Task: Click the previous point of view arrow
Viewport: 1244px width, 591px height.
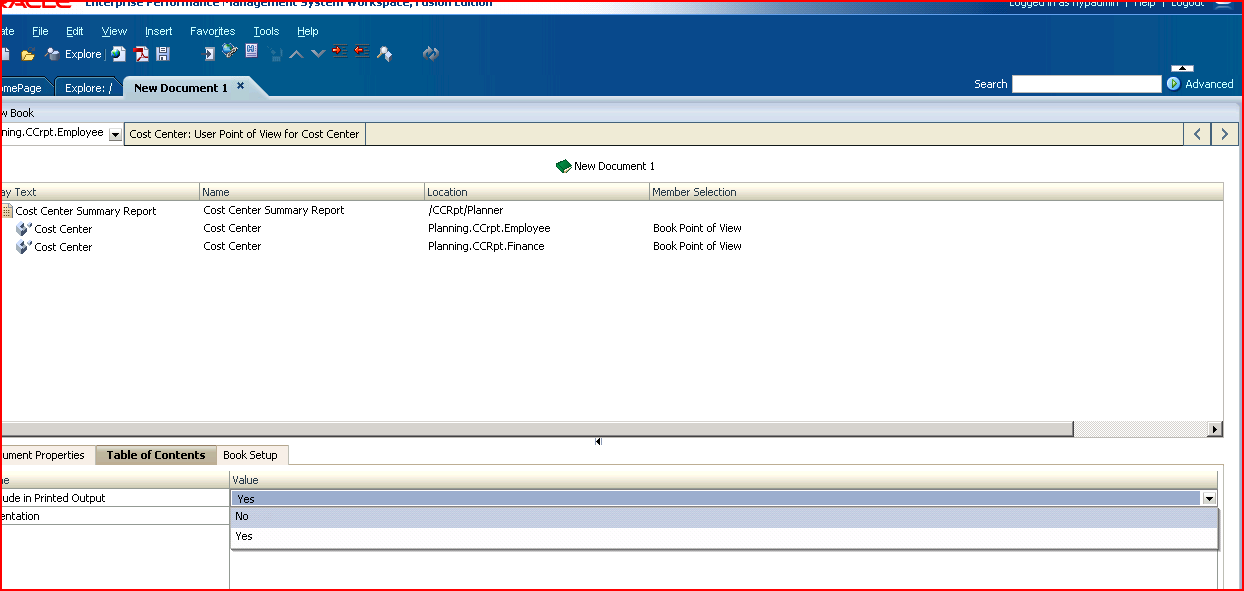Action: [x=1197, y=134]
